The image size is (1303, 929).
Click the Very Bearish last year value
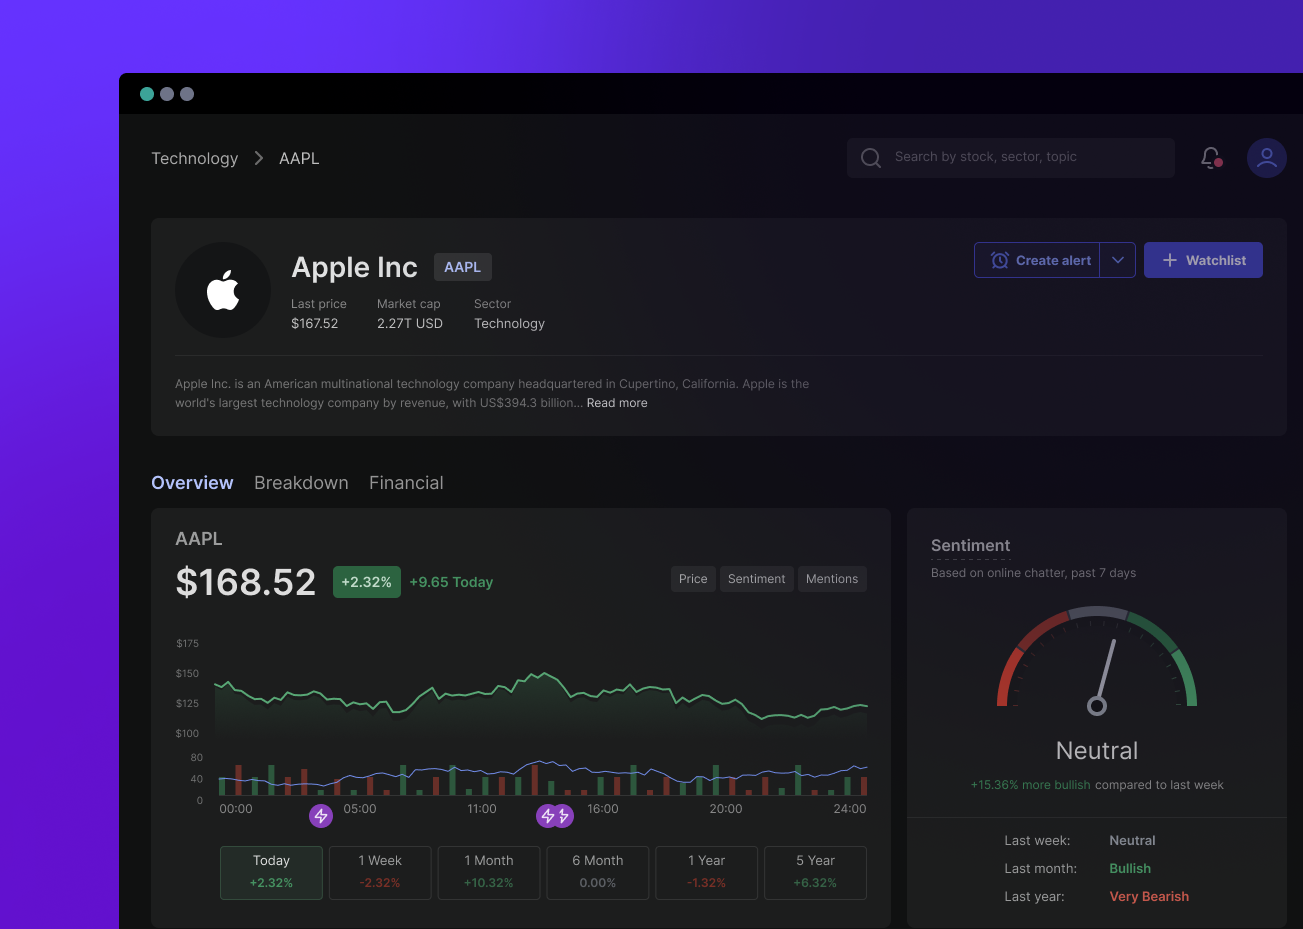pos(1149,897)
